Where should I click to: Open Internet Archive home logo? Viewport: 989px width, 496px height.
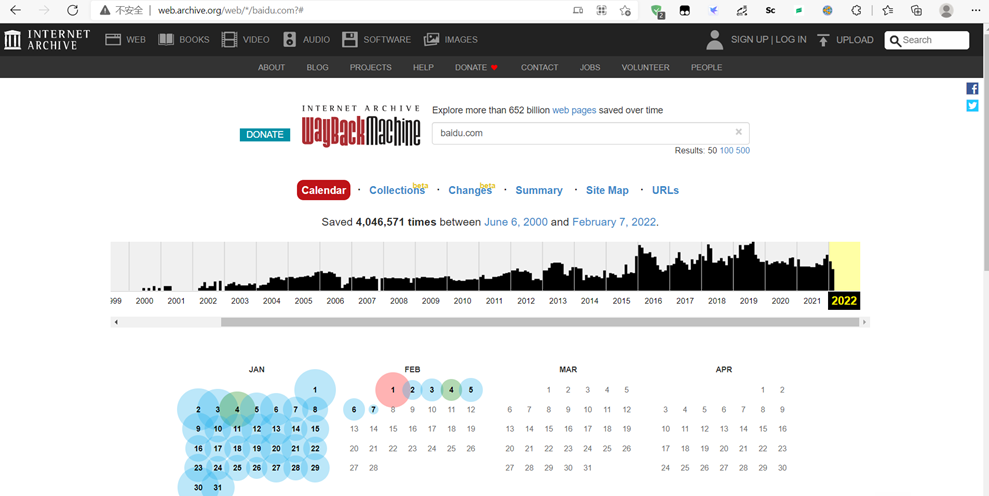point(47,40)
